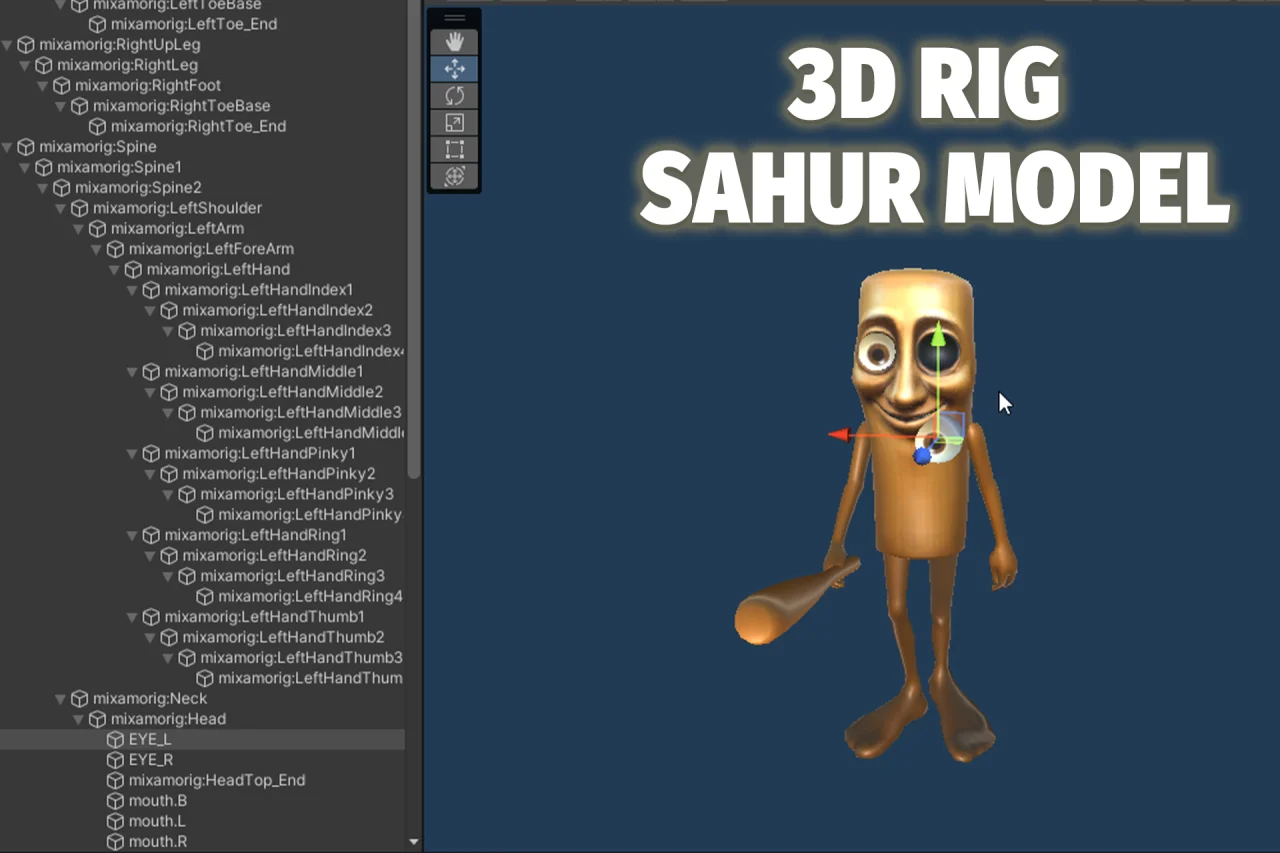1280x853 pixels.
Task: Collapse the mixamorig:Spine node
Action: (x=8, y=147)
